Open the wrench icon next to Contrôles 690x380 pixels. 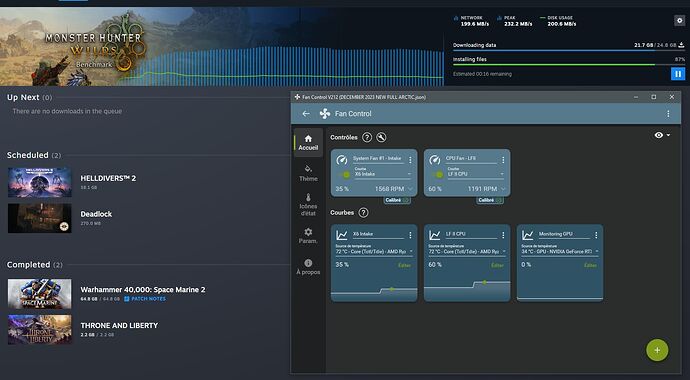(381, 137)
